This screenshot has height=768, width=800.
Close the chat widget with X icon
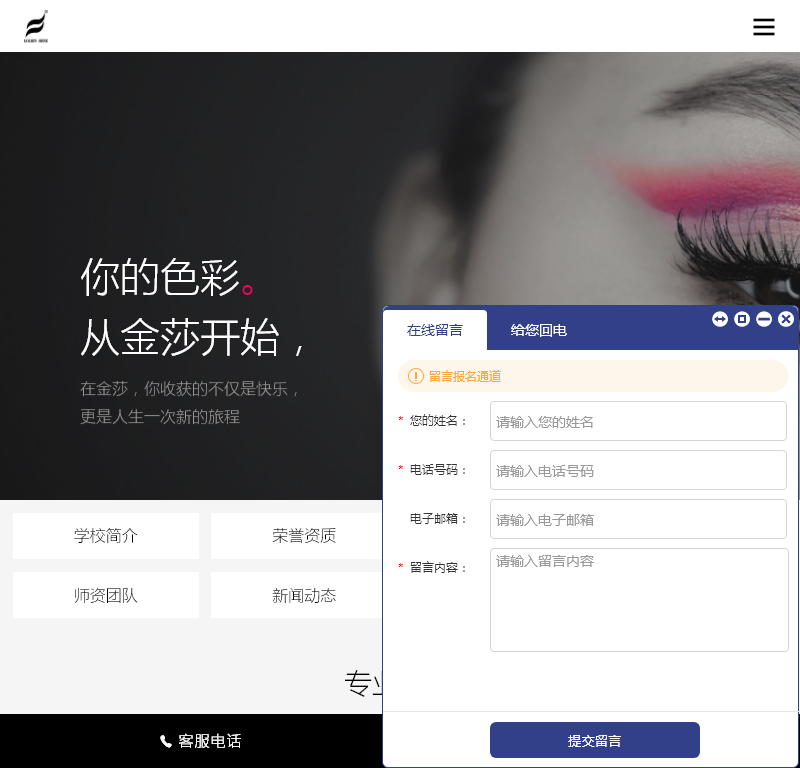click(x=786, y=319)
